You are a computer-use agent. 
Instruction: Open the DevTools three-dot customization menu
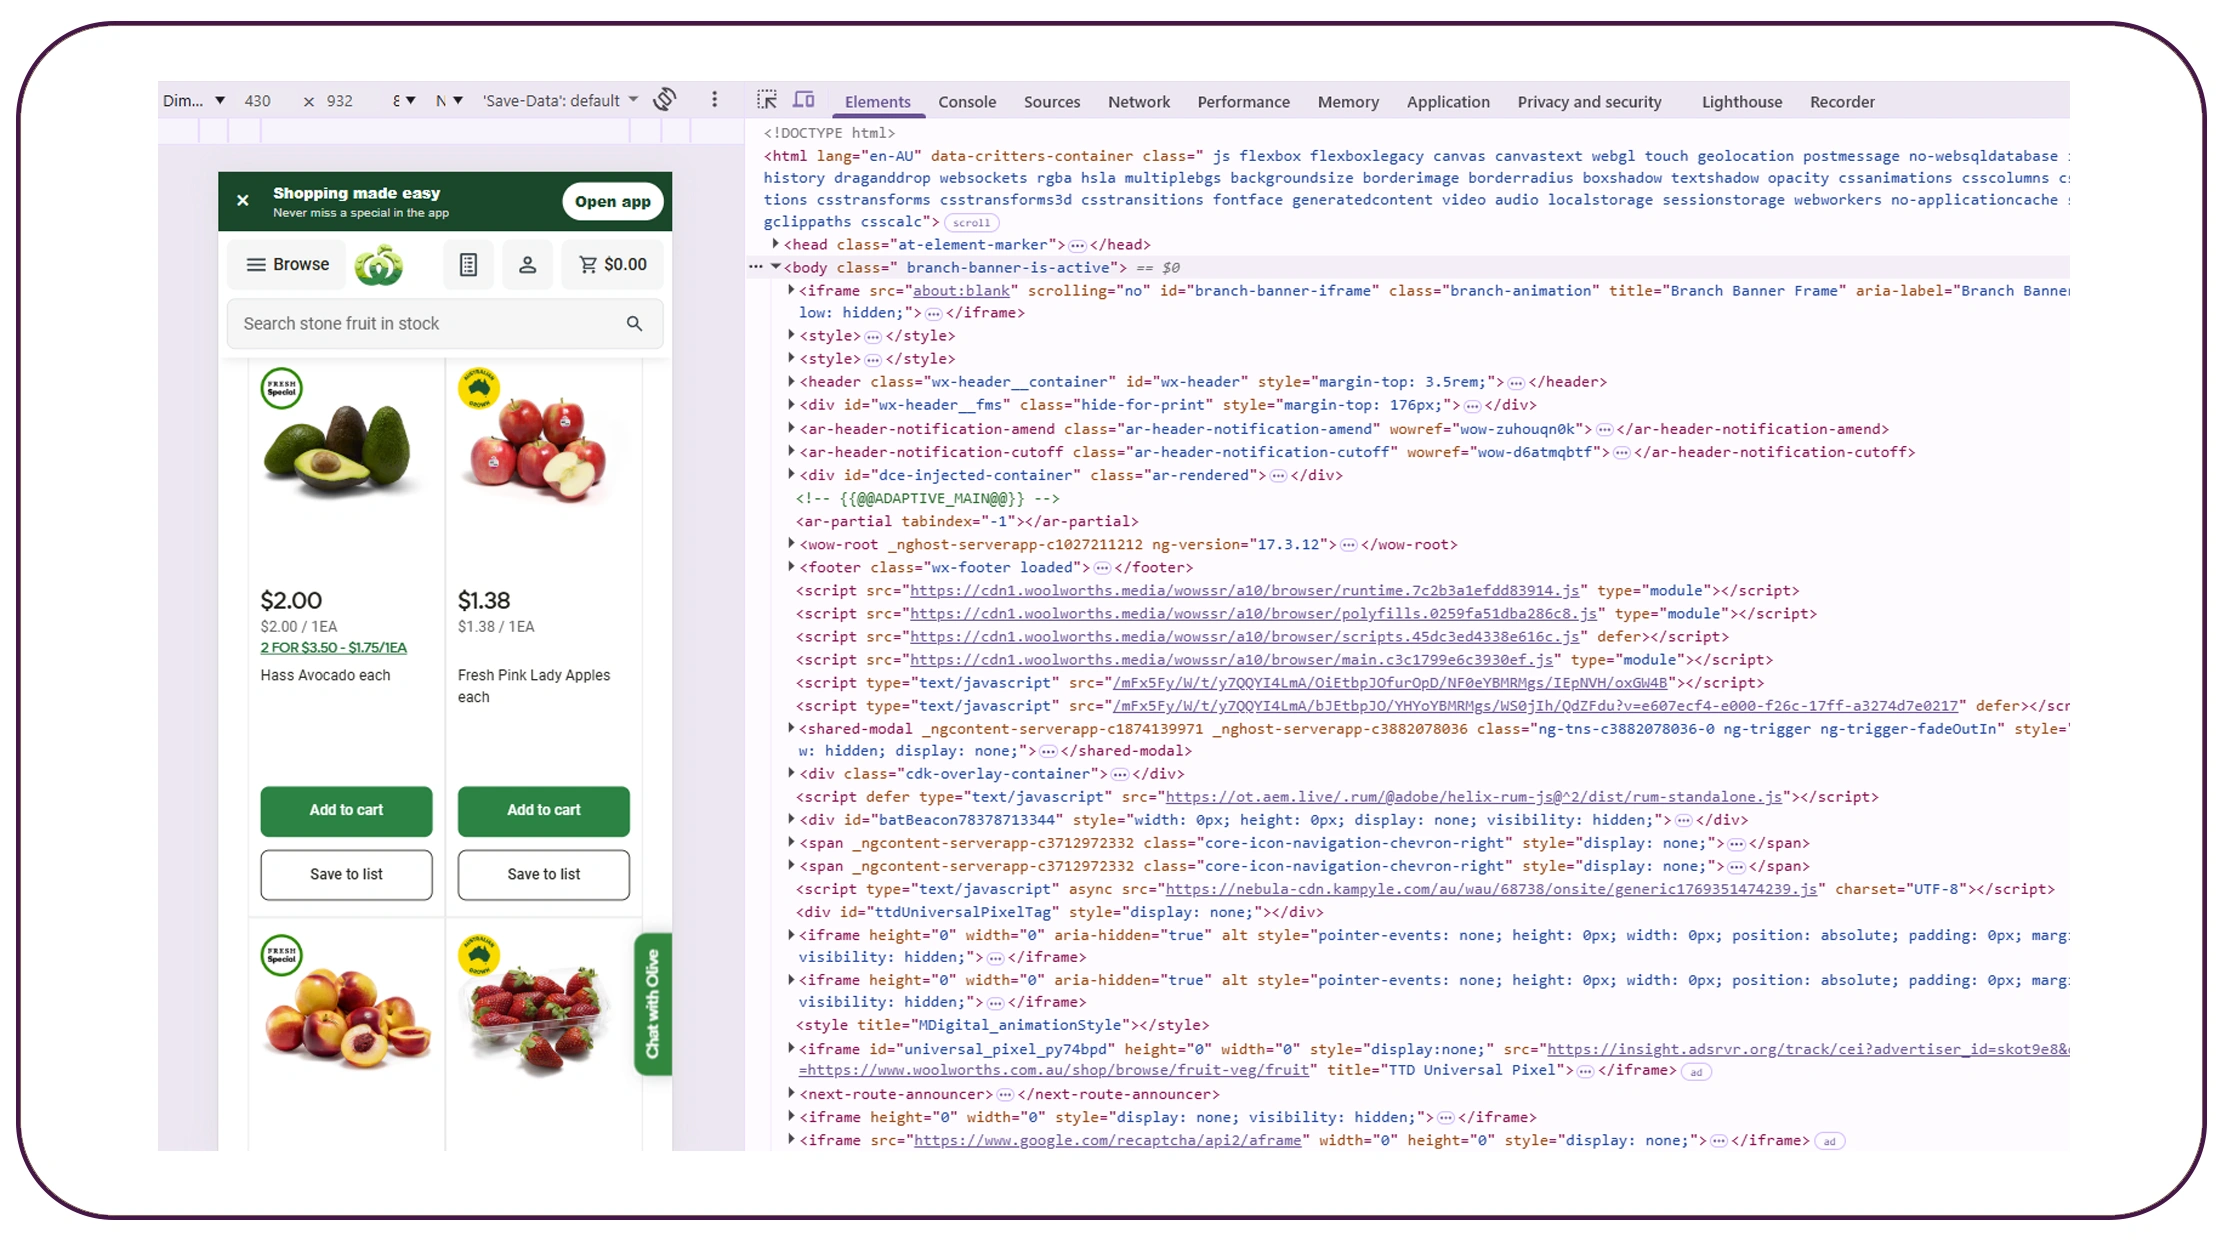tap(715, 100)
